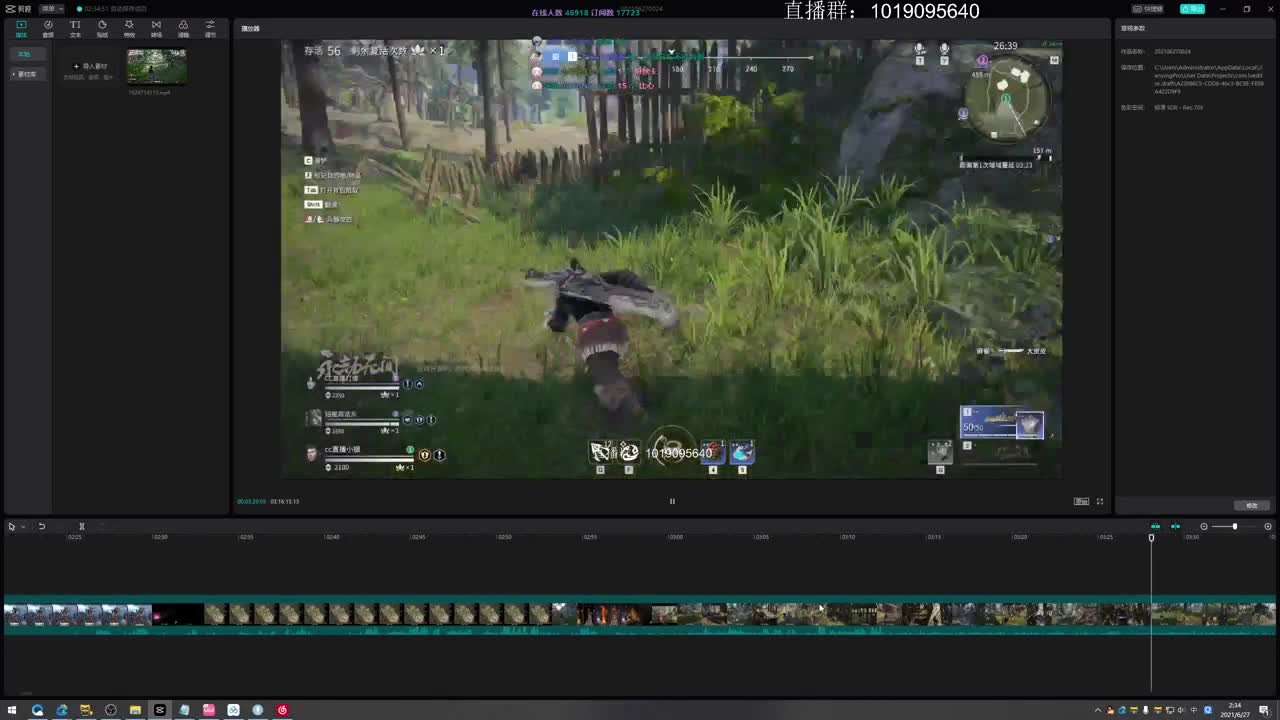This screenshot has width=1280, height=720.
Task: Click the 导入素材 import button
Action: click(90, 66)
